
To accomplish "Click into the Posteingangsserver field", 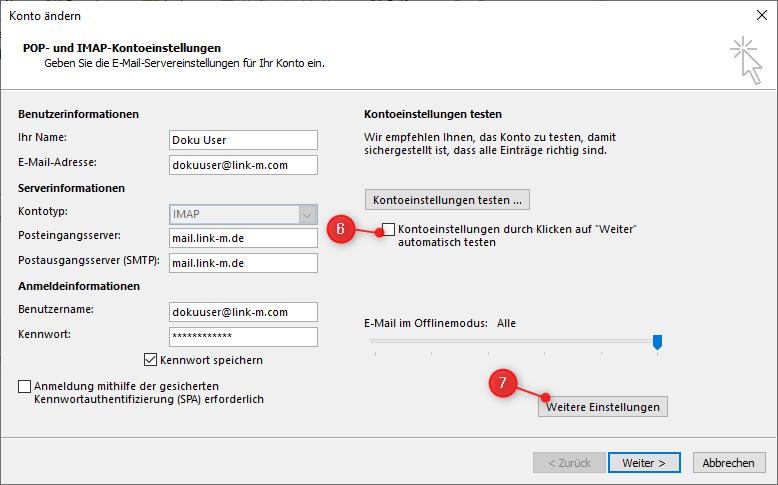I will (243, 237).
